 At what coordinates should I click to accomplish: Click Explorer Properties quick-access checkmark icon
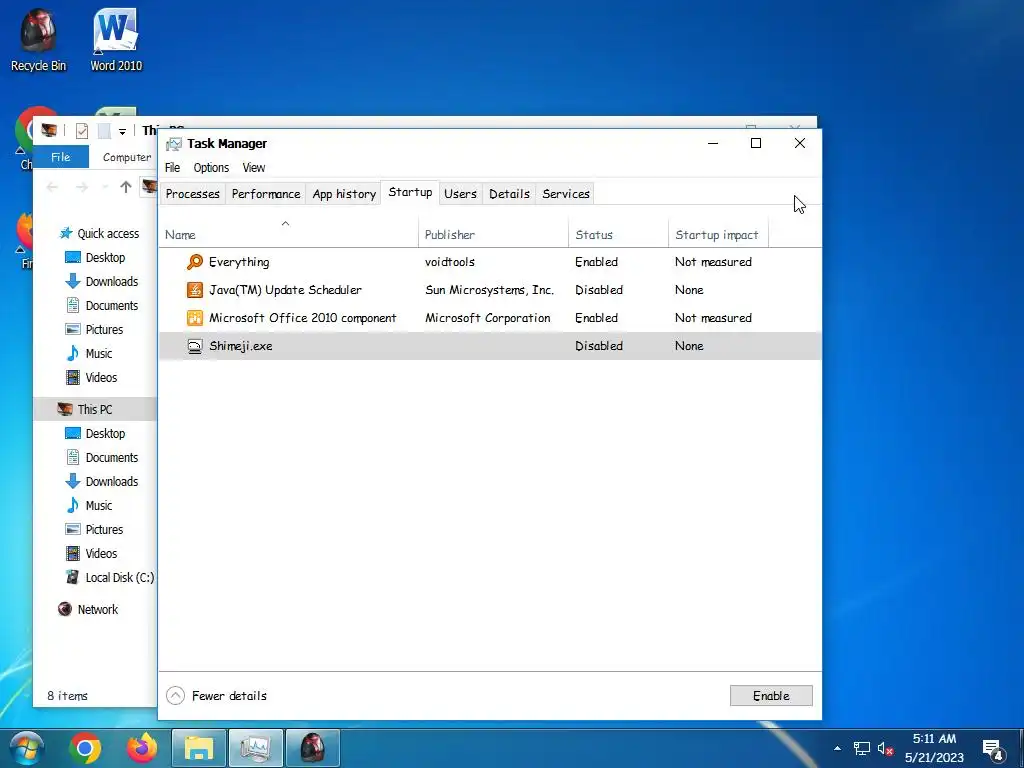click(x=82, y=131)
